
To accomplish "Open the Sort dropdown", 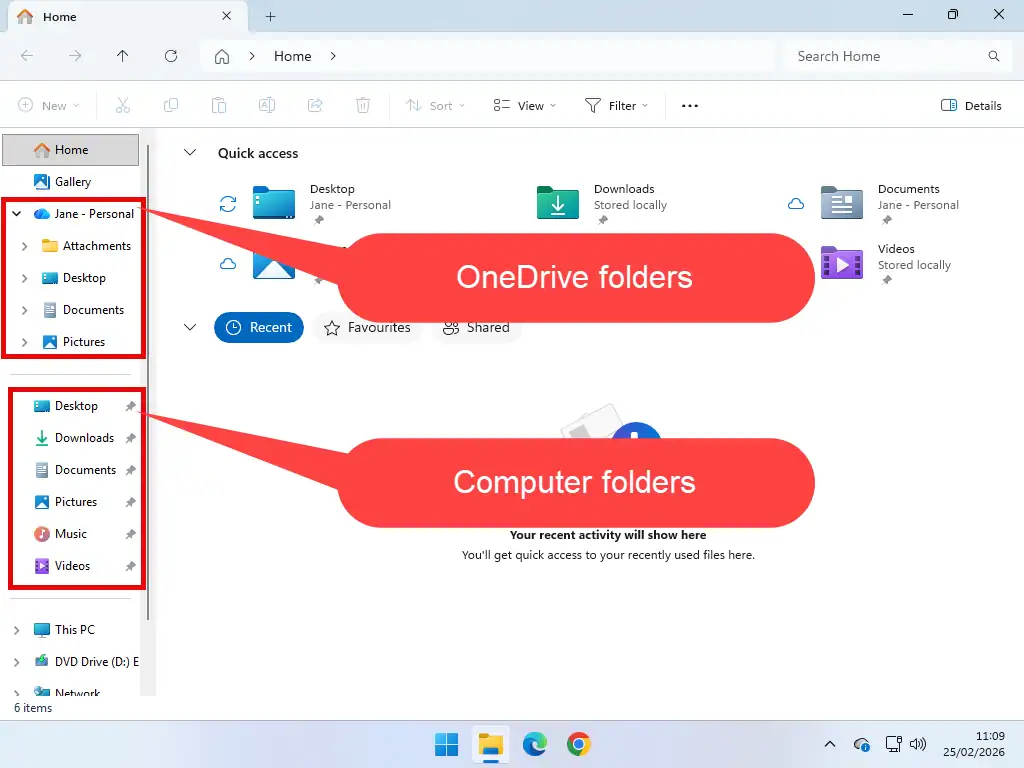I will [435, 105].
